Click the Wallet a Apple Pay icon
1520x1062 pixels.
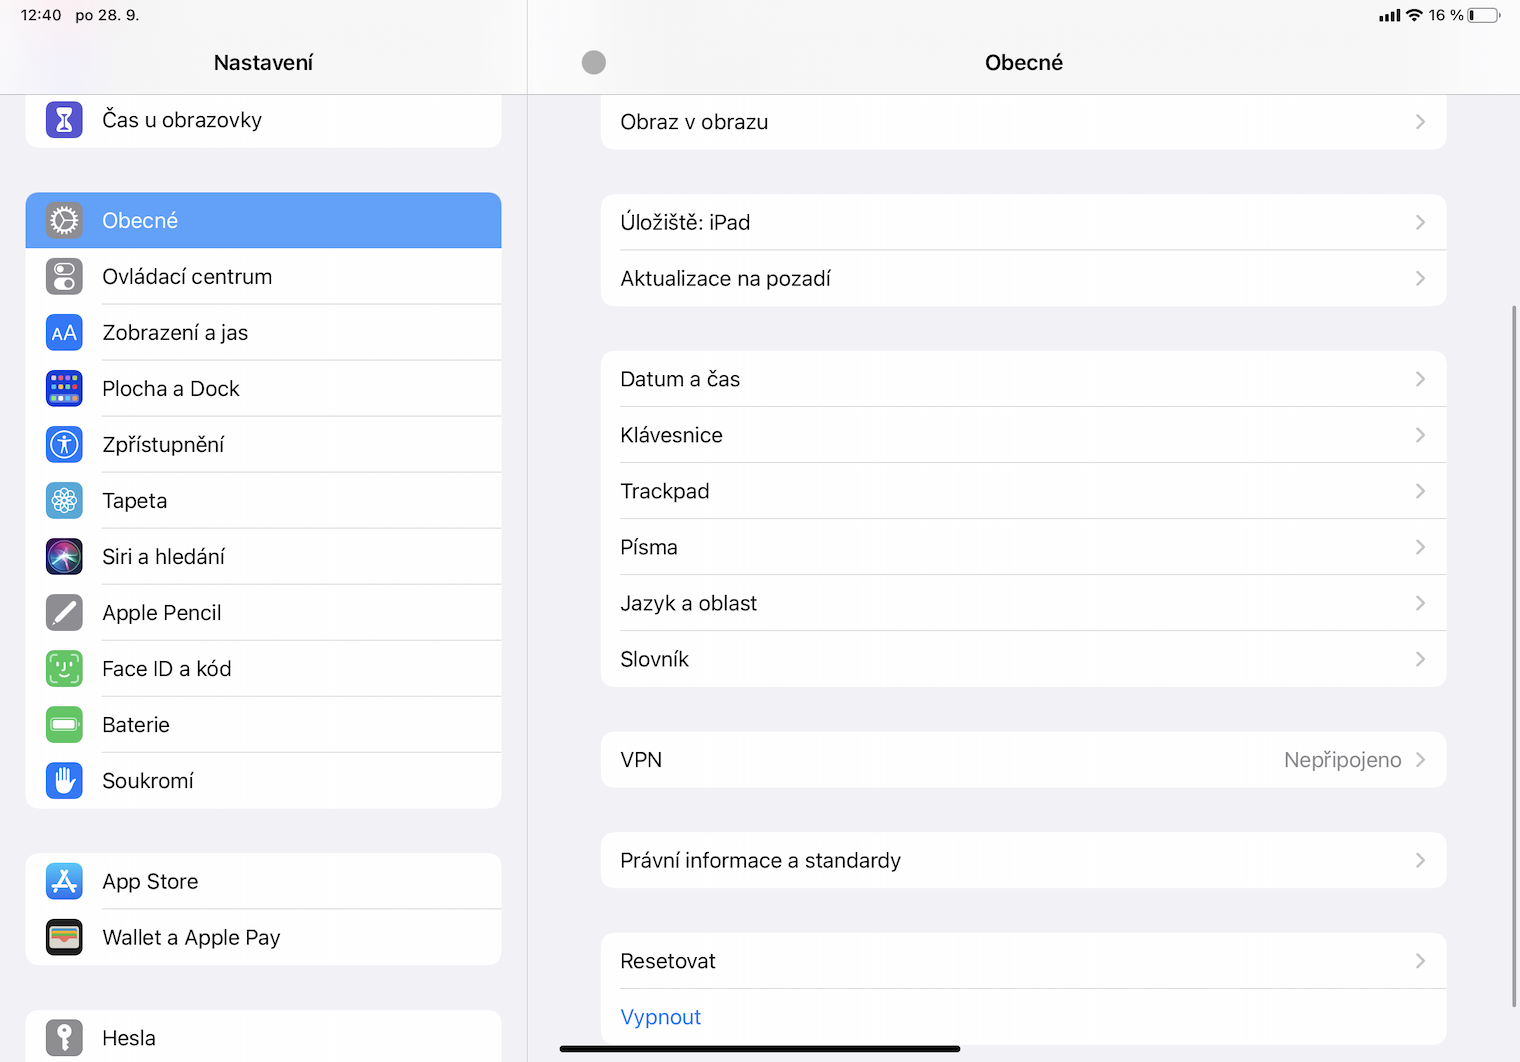pos(64,938)
